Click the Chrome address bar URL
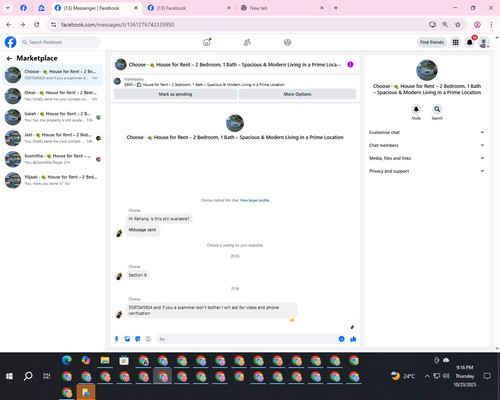This screenshot has height=400, width=500. [117, 25]
